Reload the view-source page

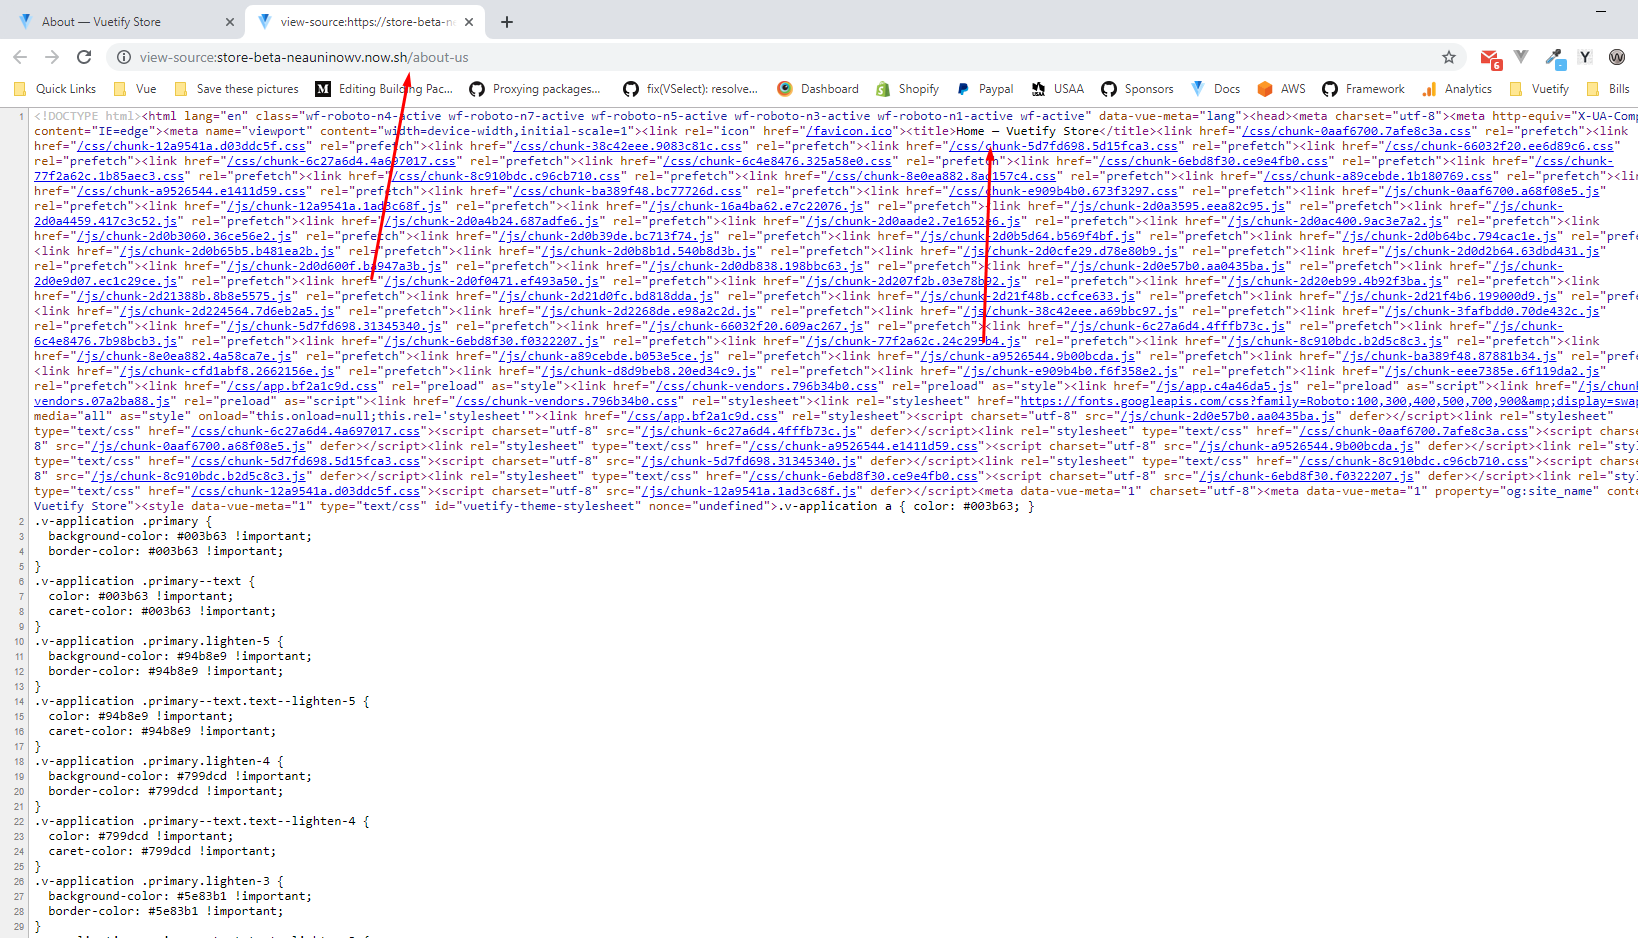click(84, 57)
